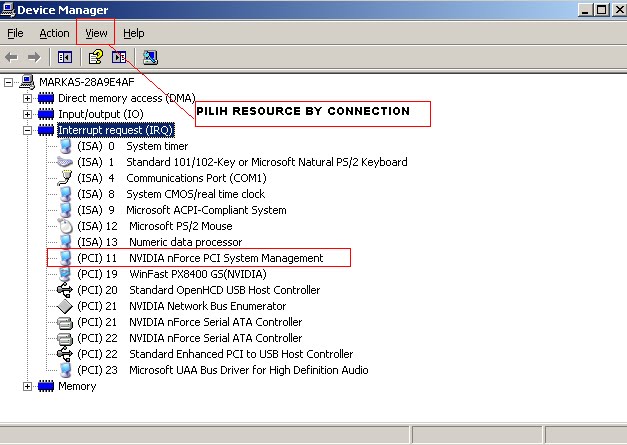Viewport: 627px width, 445px height.
Task: Collapse the Interrupt request (IRQ) node
Action: pos(27,130)
